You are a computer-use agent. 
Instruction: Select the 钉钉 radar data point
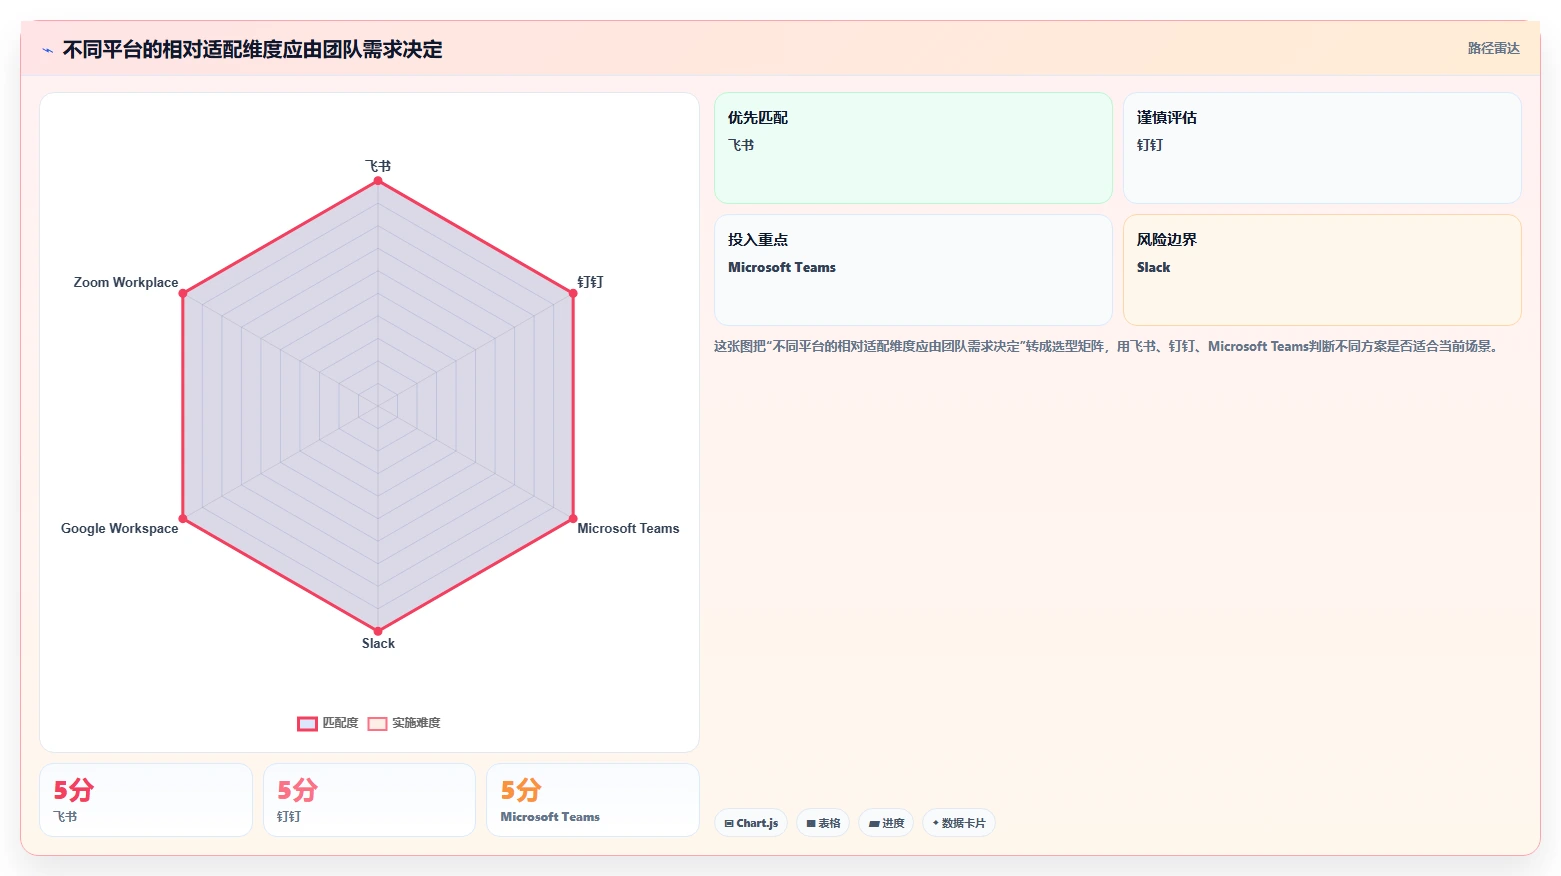[573, 294]
